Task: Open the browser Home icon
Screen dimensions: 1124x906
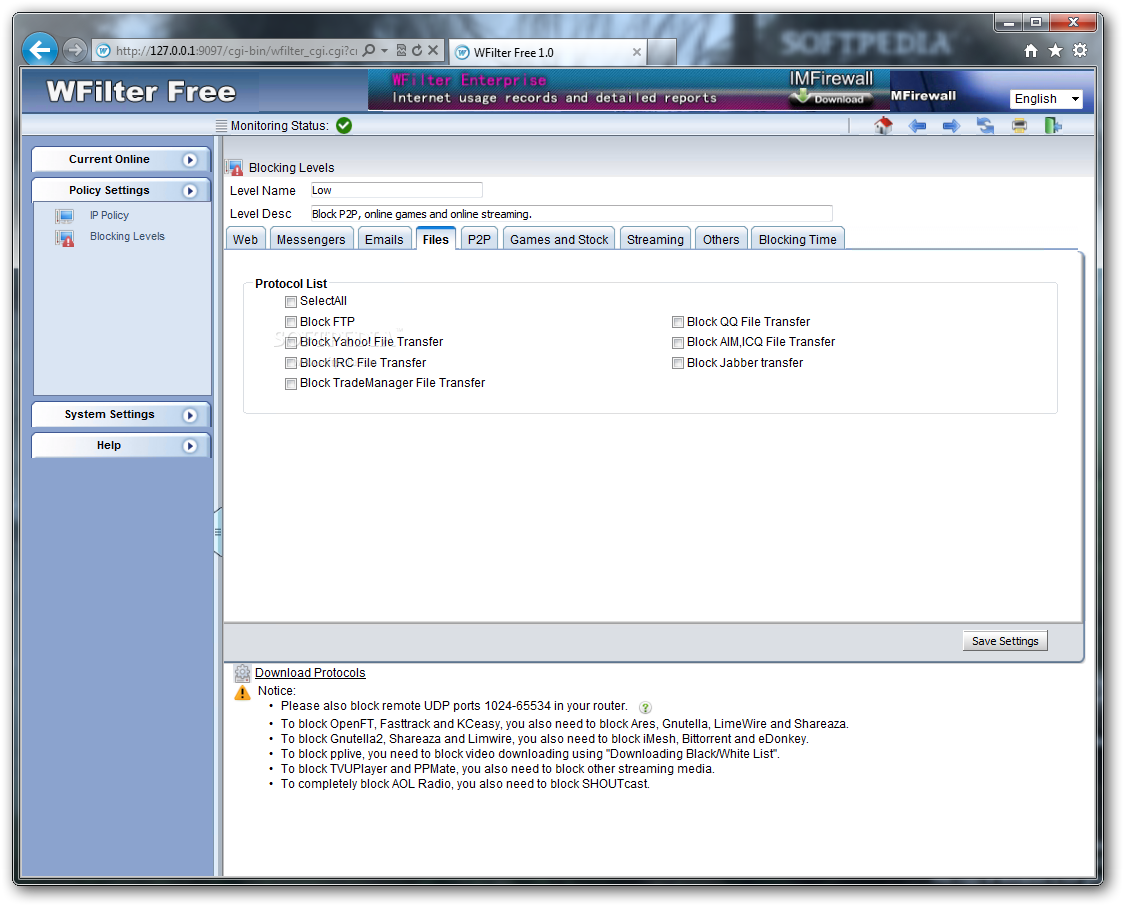Action: click(1031, 50)
